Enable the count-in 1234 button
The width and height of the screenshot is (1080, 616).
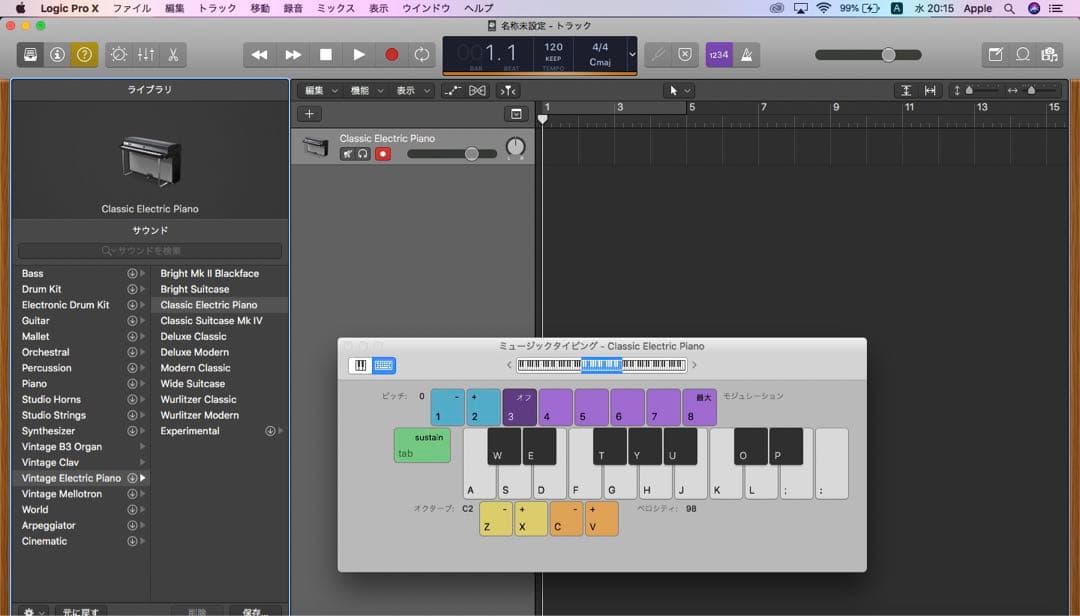click(718, 55)
